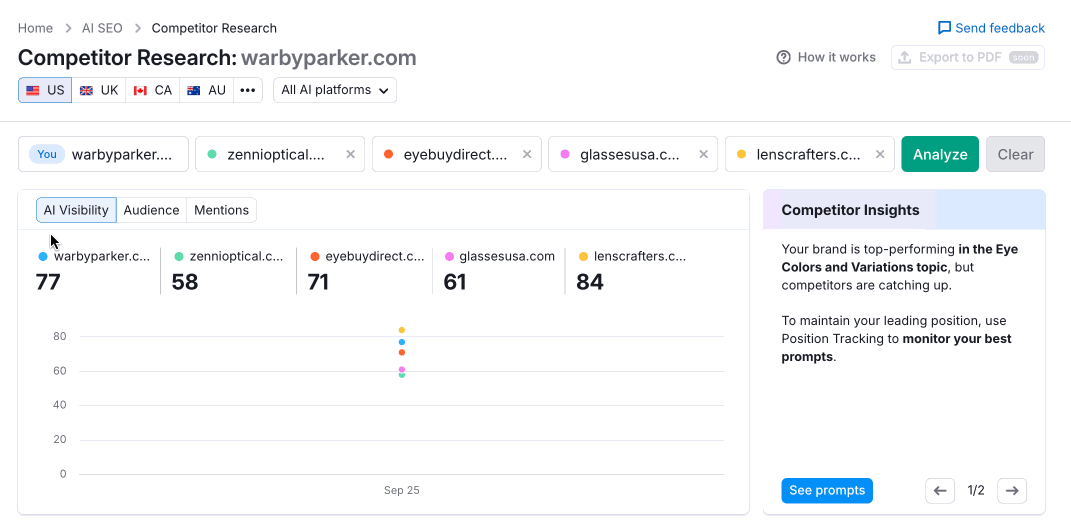Click the lenscrafters competitor input field

tap(809, 154)
